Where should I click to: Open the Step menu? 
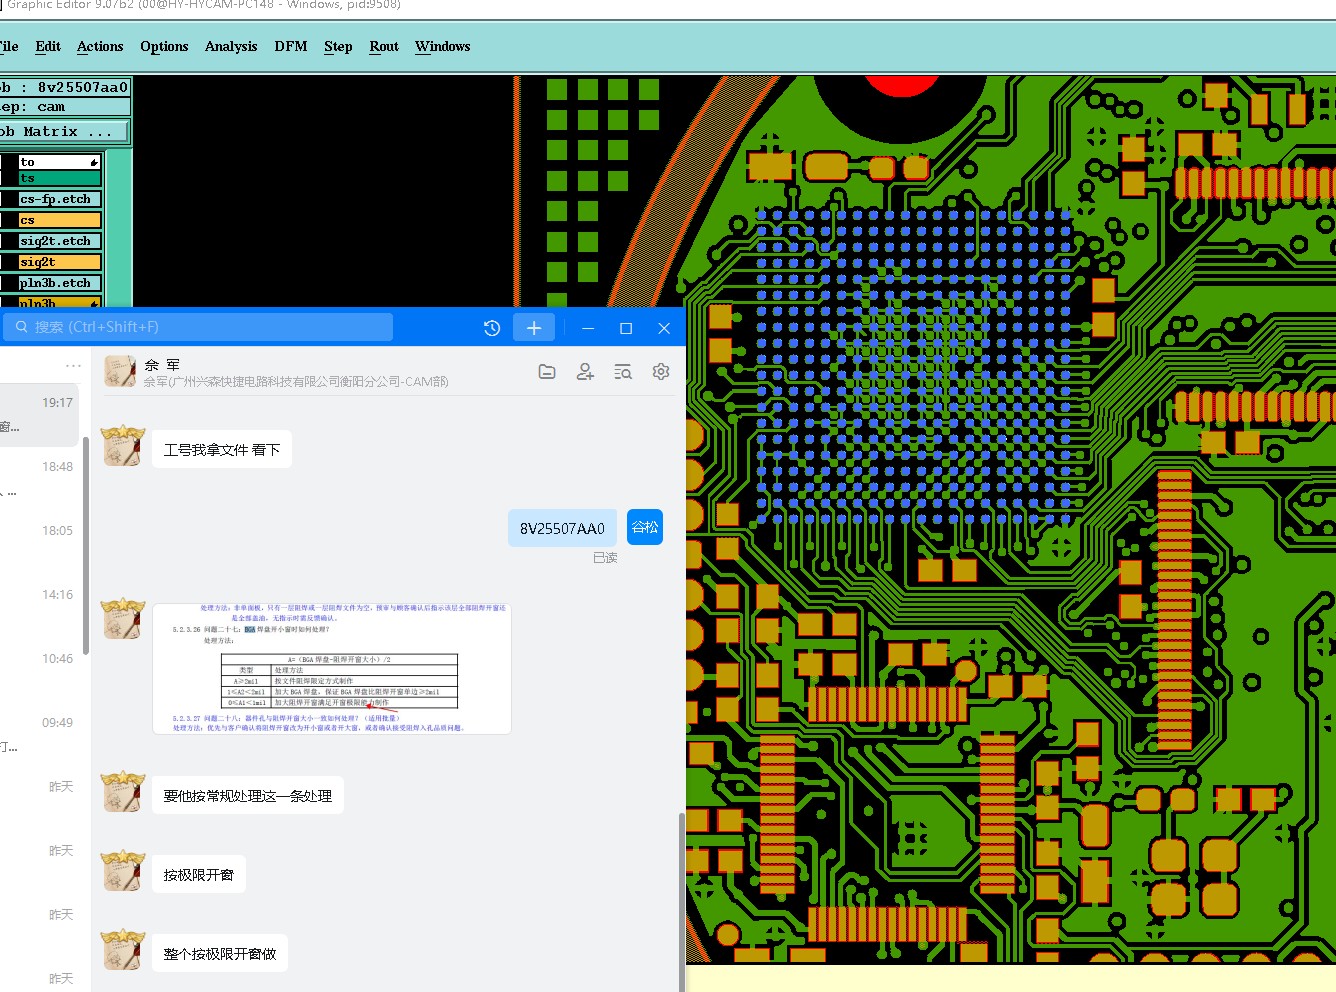tap(338, 46)
